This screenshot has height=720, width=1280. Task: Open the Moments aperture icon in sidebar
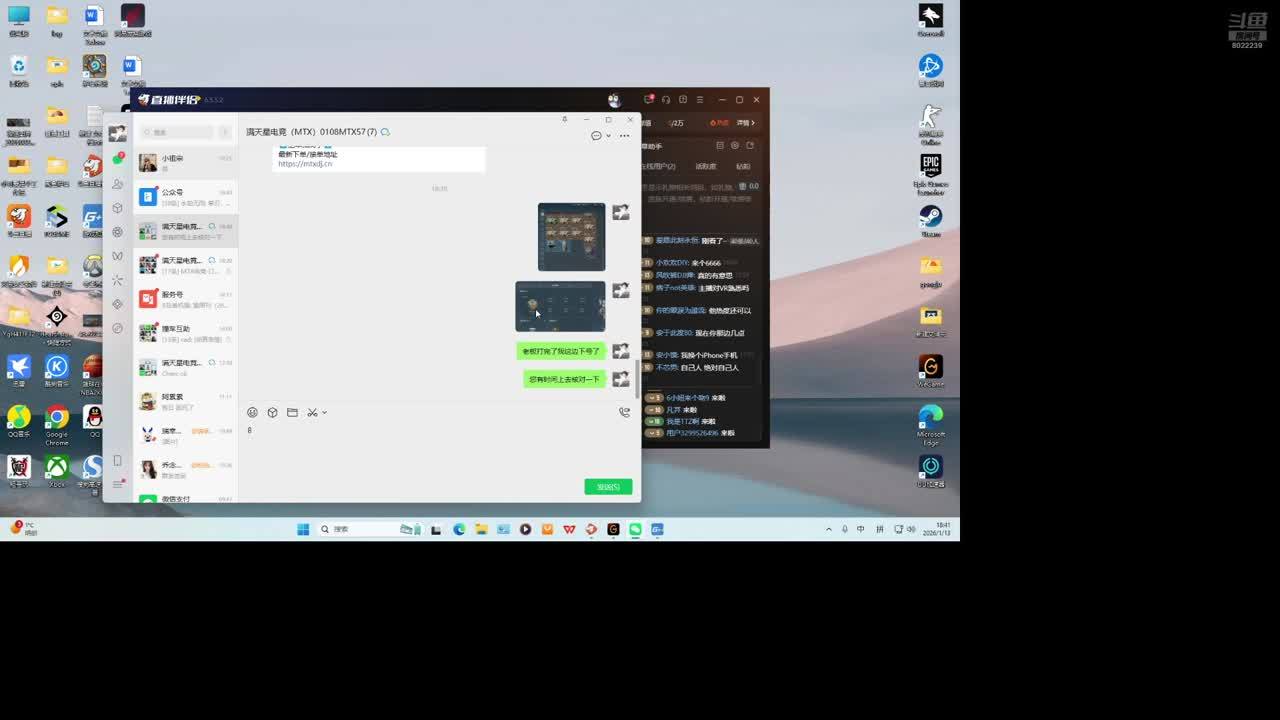click(117, 232)
